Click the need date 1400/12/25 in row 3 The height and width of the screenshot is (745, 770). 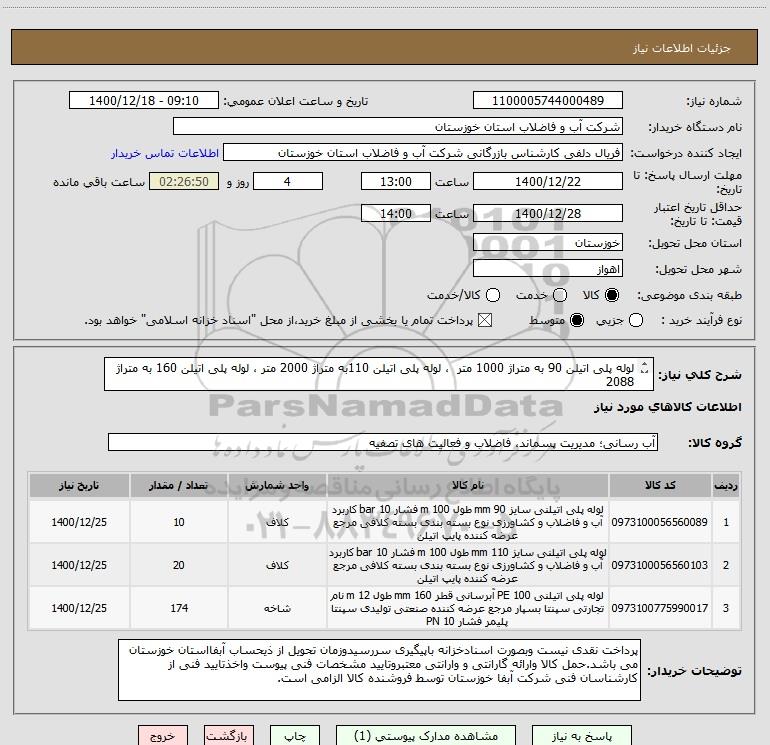click(79, 608)
